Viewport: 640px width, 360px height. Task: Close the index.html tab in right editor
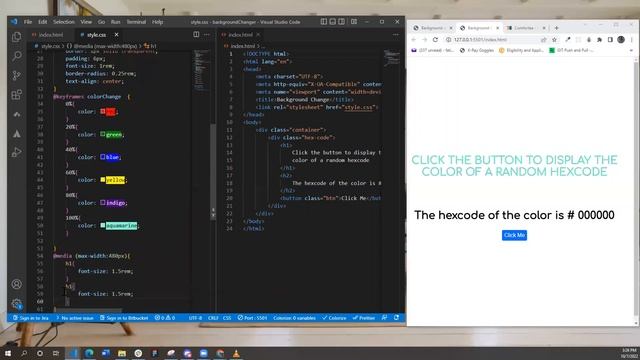click(x=258, y=35)
